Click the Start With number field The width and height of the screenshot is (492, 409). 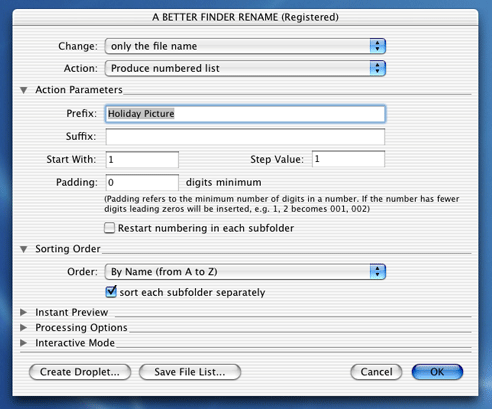[142, 159]
